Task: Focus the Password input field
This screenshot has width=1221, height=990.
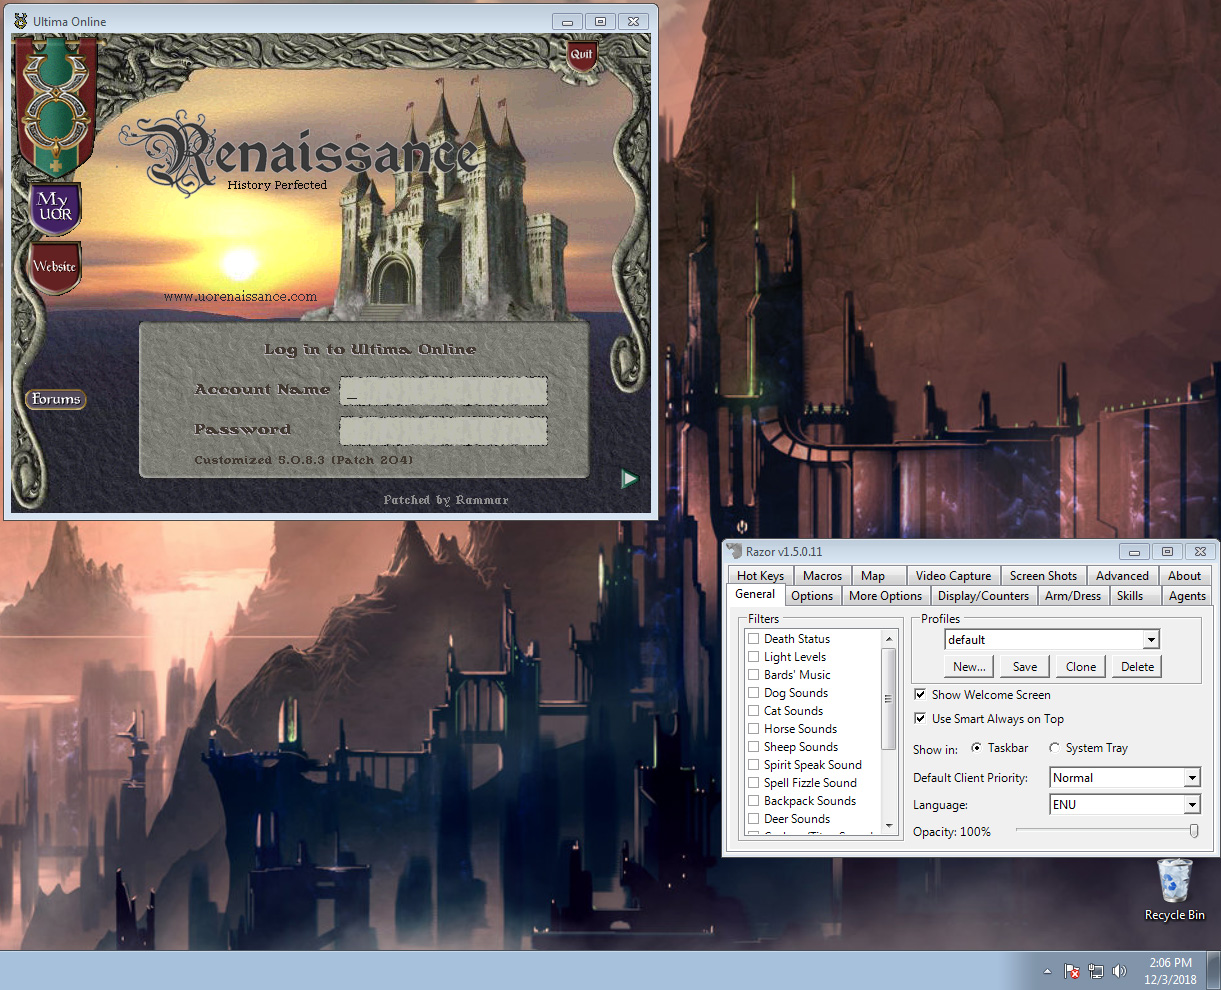Action: [443, 431]
